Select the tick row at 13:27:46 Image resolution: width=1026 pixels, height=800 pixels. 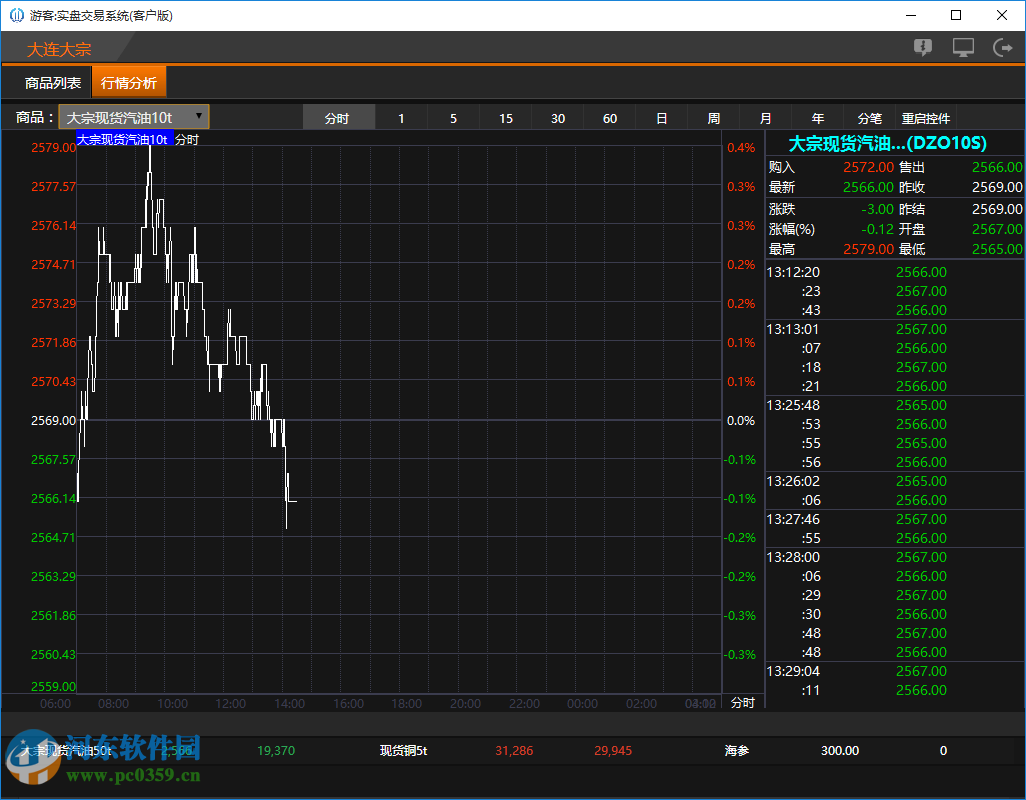click(x=894, y=519)
